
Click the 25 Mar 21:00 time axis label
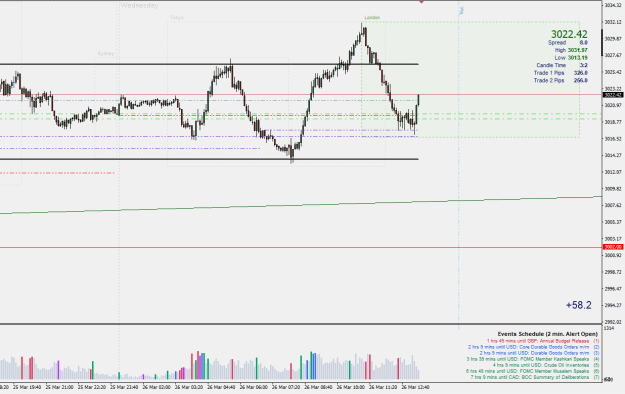pyautogui.click(x=59, y=387)
